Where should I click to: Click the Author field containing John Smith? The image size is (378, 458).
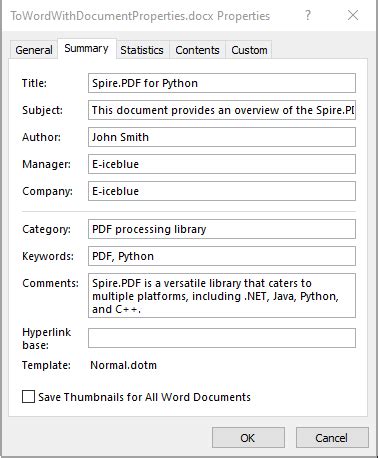[222, 137]
